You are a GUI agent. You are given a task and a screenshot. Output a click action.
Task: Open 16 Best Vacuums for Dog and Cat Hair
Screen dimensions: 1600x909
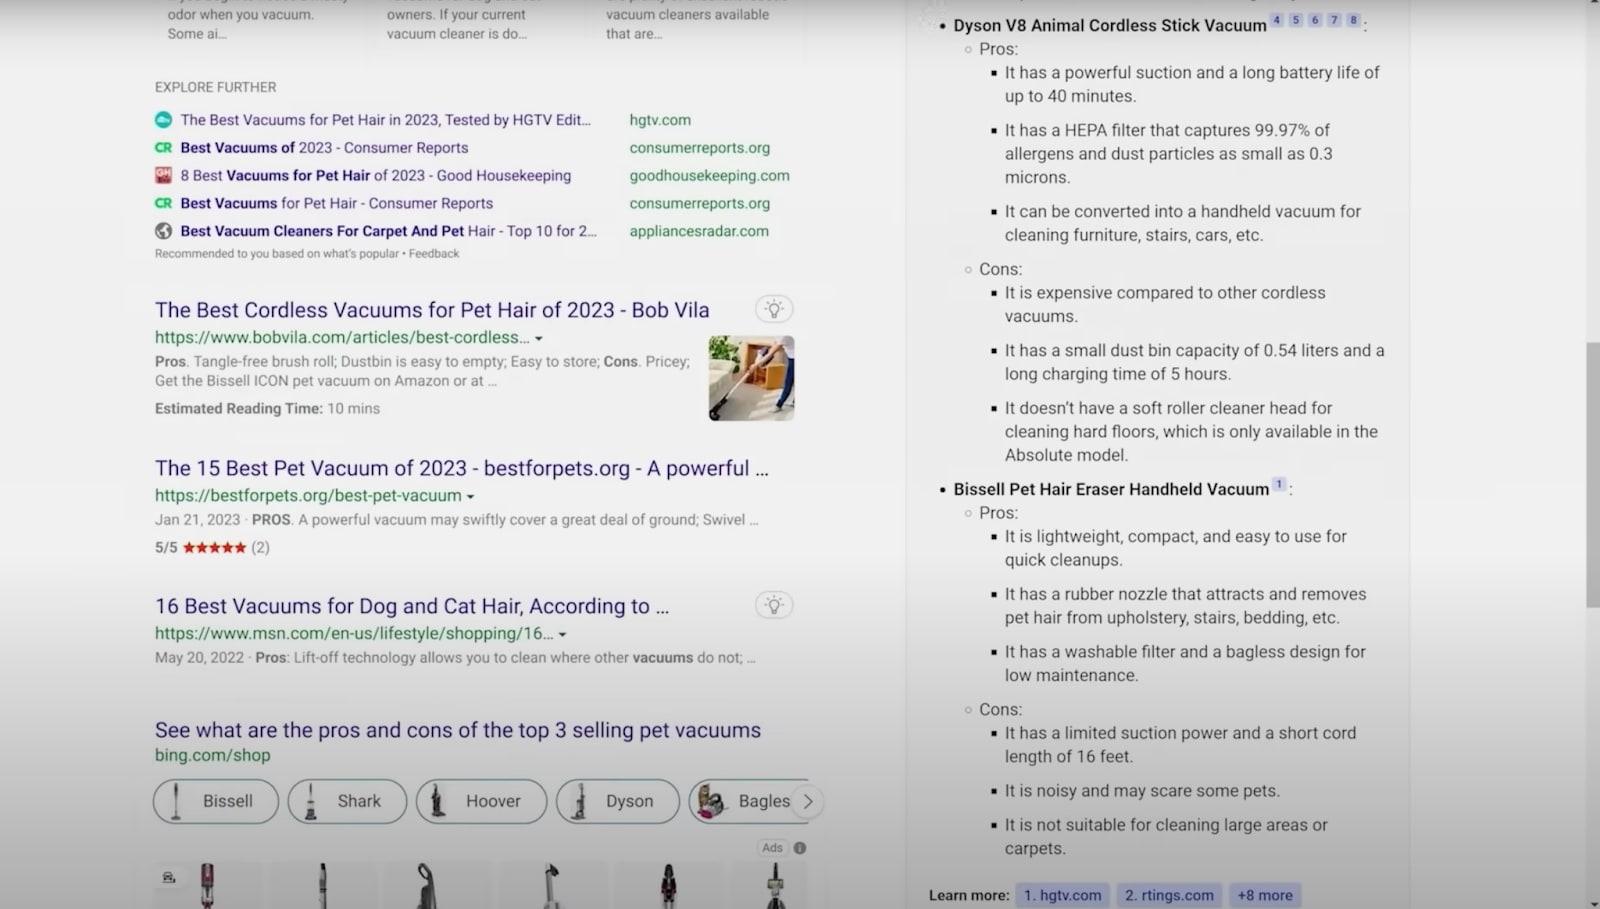click(412, 606)
